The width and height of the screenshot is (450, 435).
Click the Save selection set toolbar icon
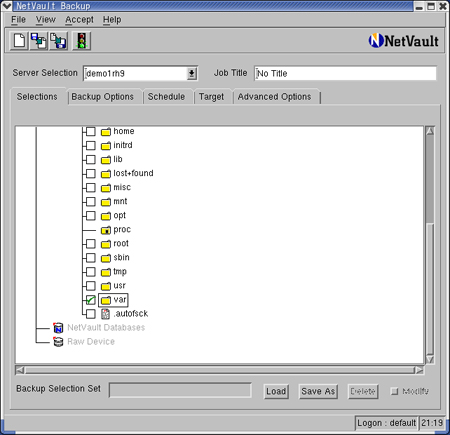coord(59,41)
